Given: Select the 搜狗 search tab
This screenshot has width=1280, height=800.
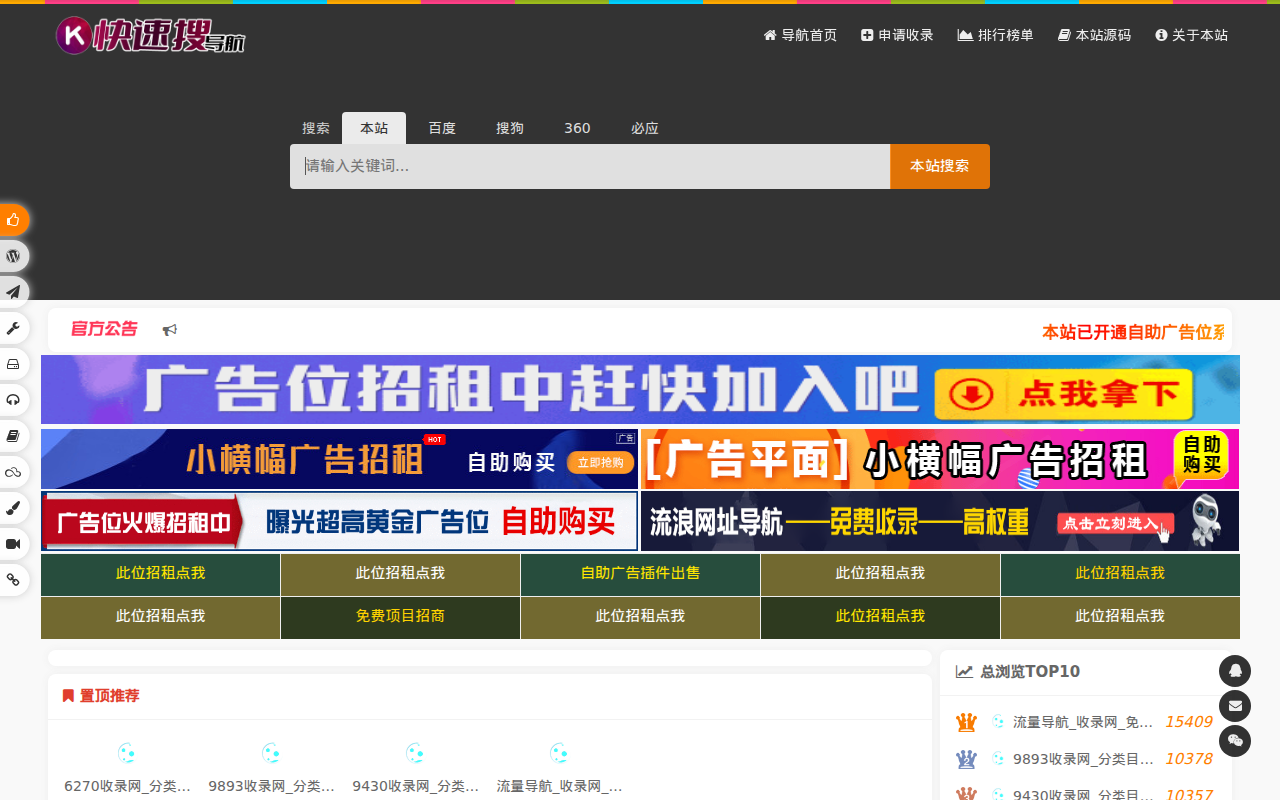Looking at the screenshot, I should 510,128.
